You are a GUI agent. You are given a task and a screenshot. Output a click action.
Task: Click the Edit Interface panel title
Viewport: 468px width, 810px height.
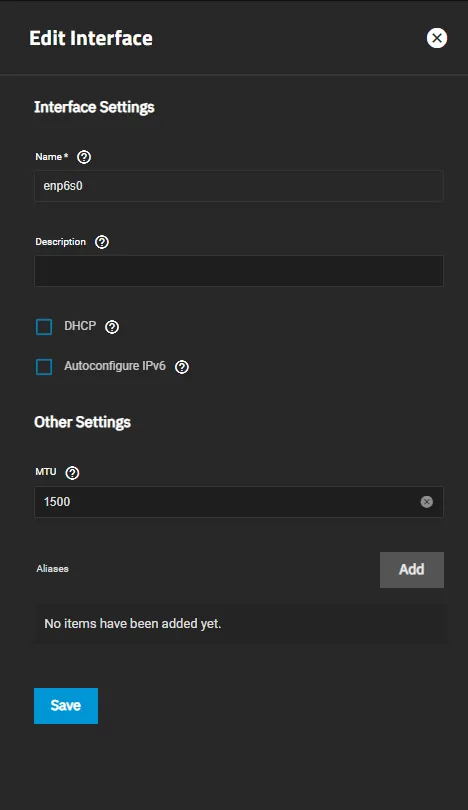coord(91,38)
